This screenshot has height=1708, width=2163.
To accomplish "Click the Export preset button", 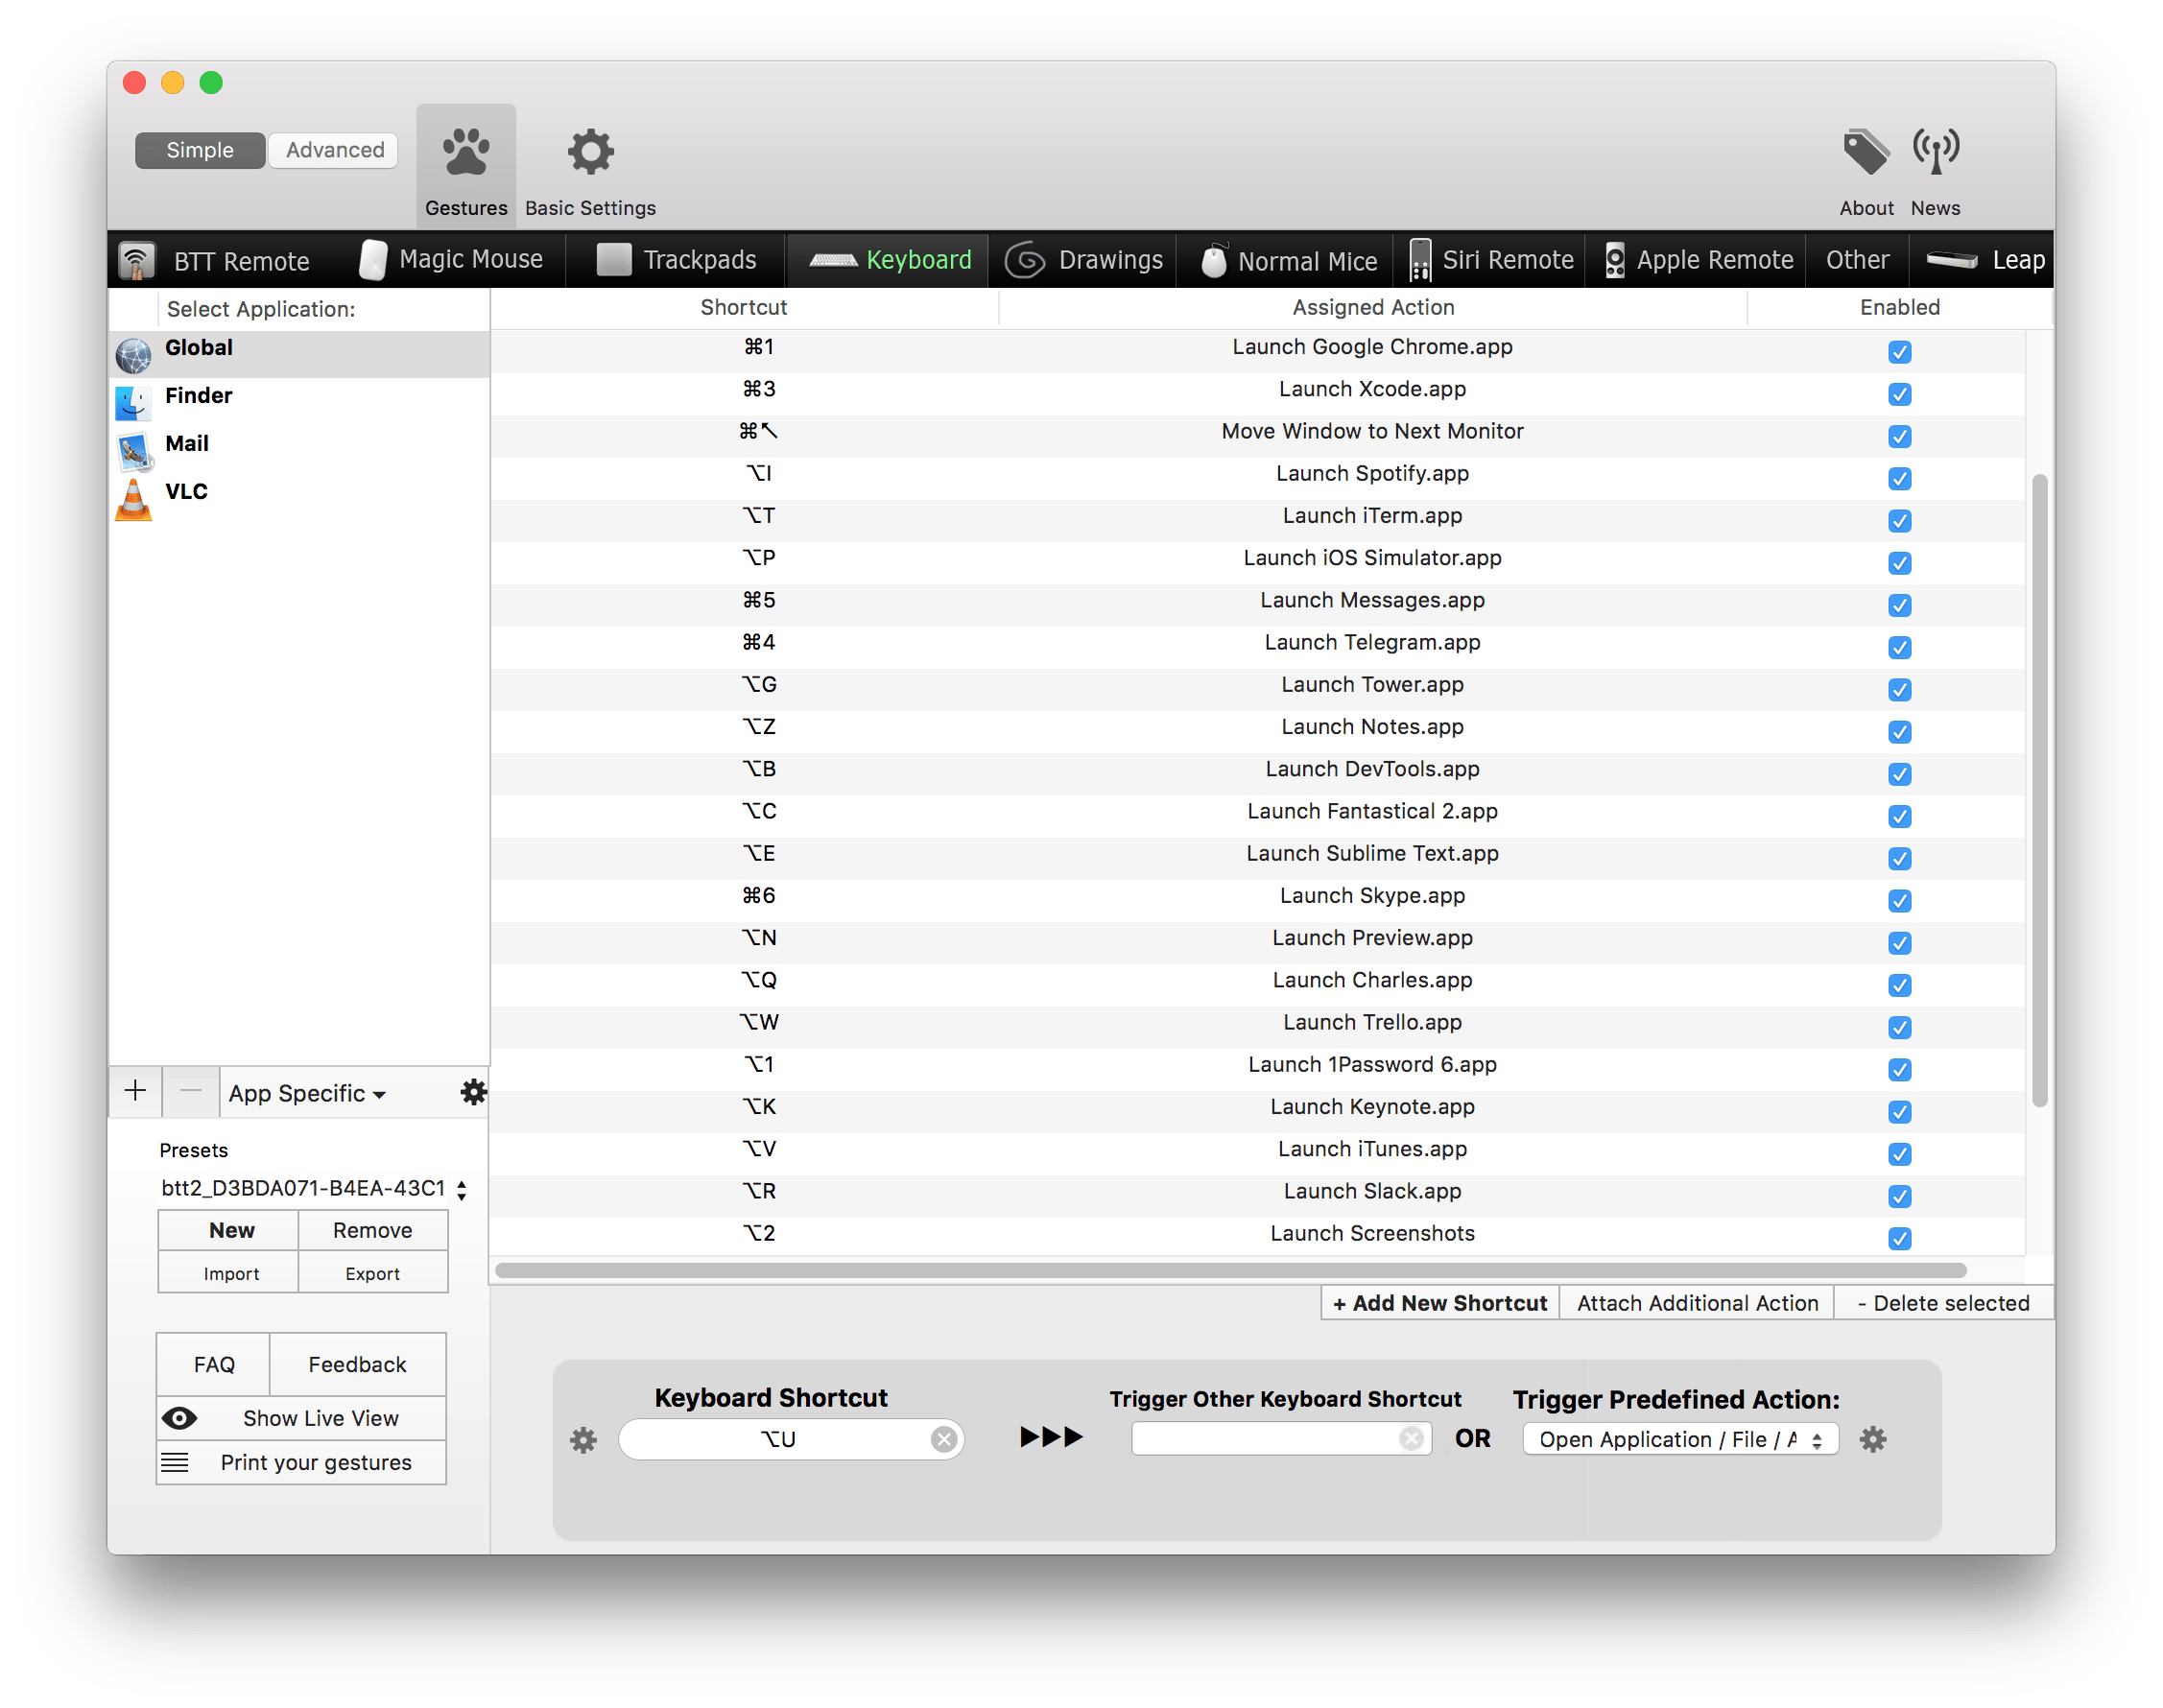I will click(x=373, y=1273).
